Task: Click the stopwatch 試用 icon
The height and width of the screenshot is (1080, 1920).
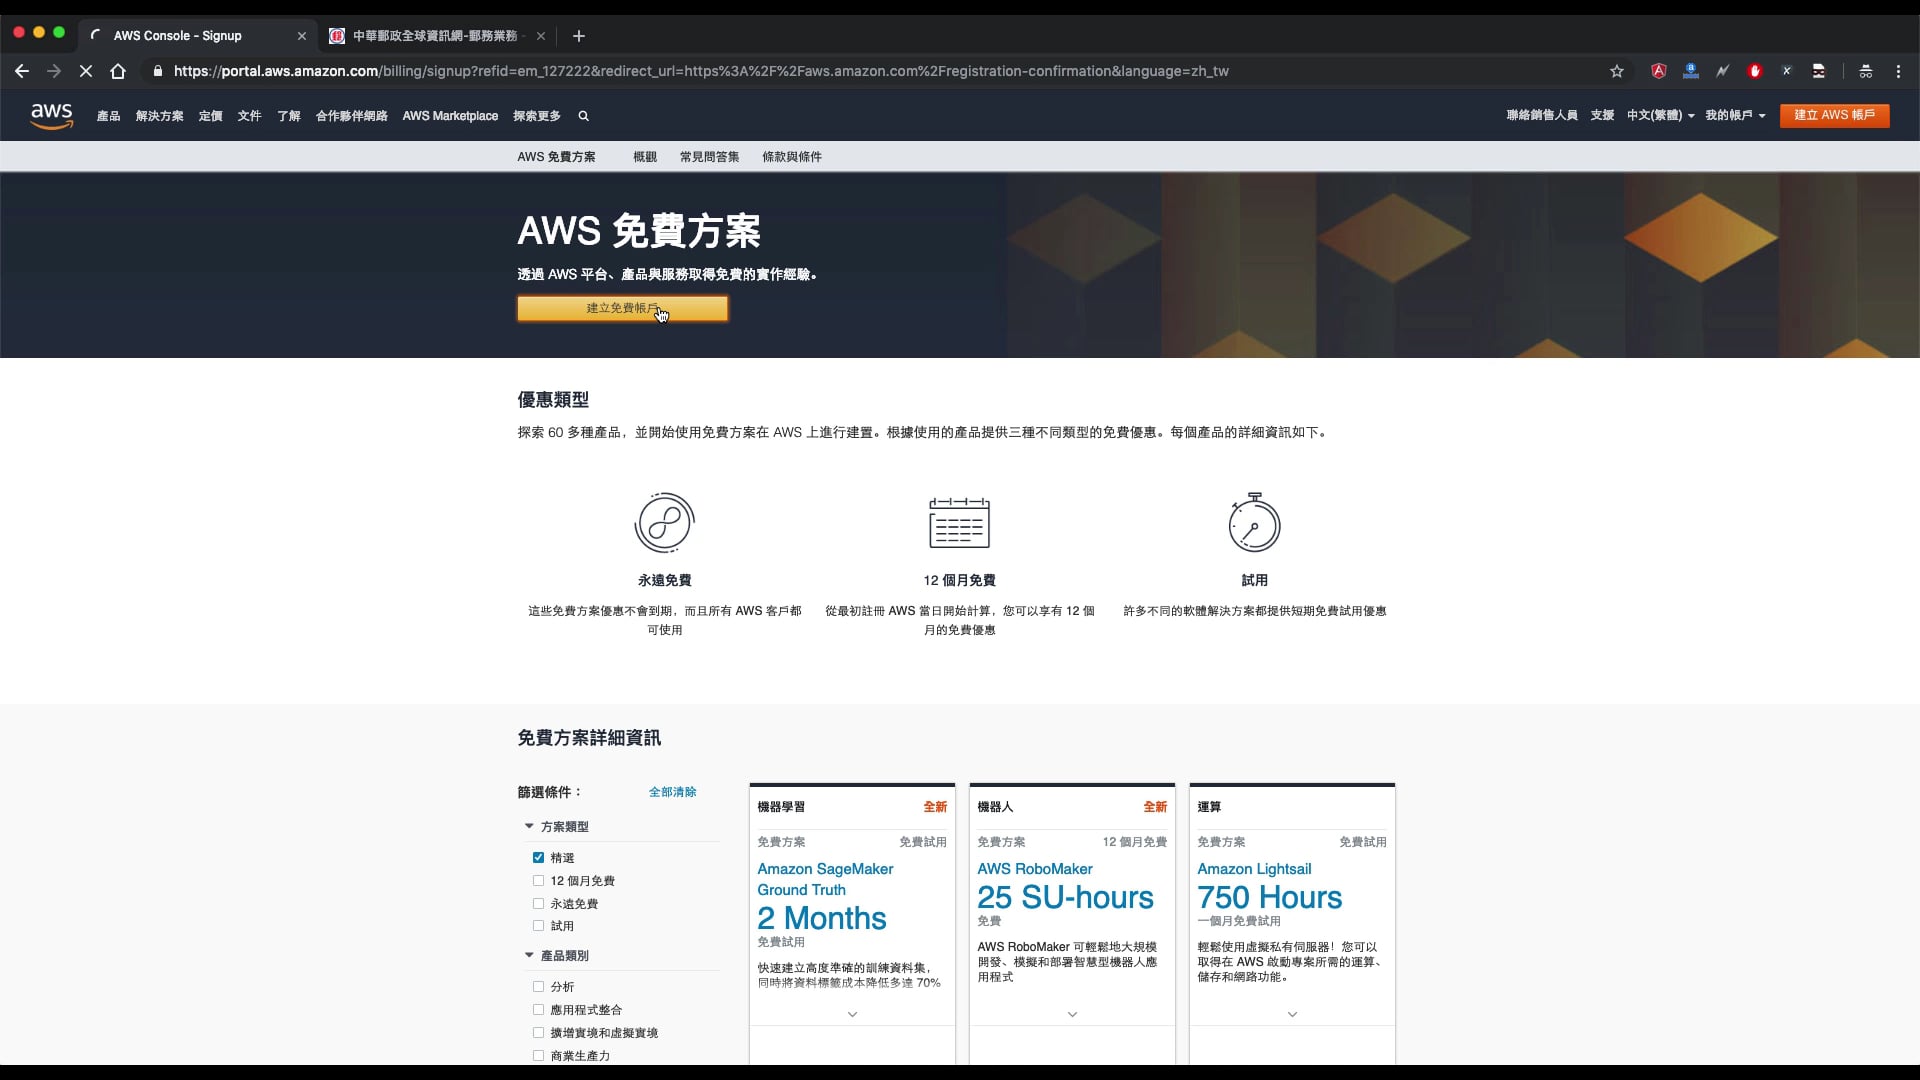Action: click(x=1254, y=522)
